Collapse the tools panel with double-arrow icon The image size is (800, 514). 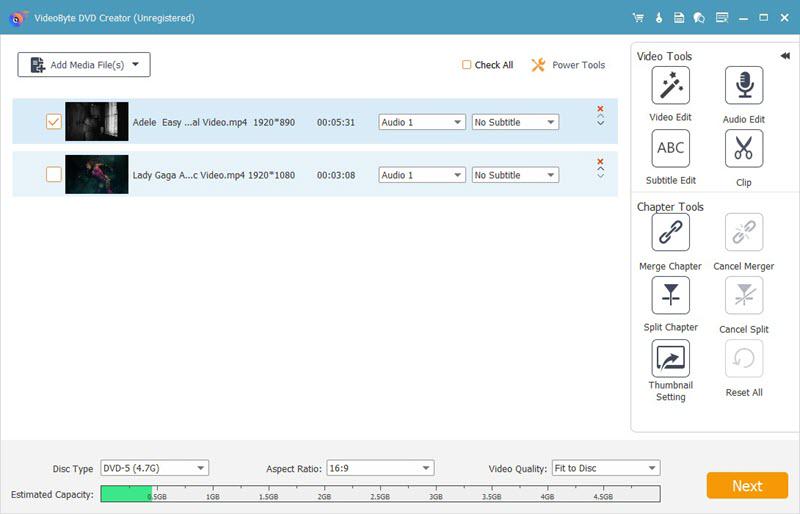click(x=785, y=56)
